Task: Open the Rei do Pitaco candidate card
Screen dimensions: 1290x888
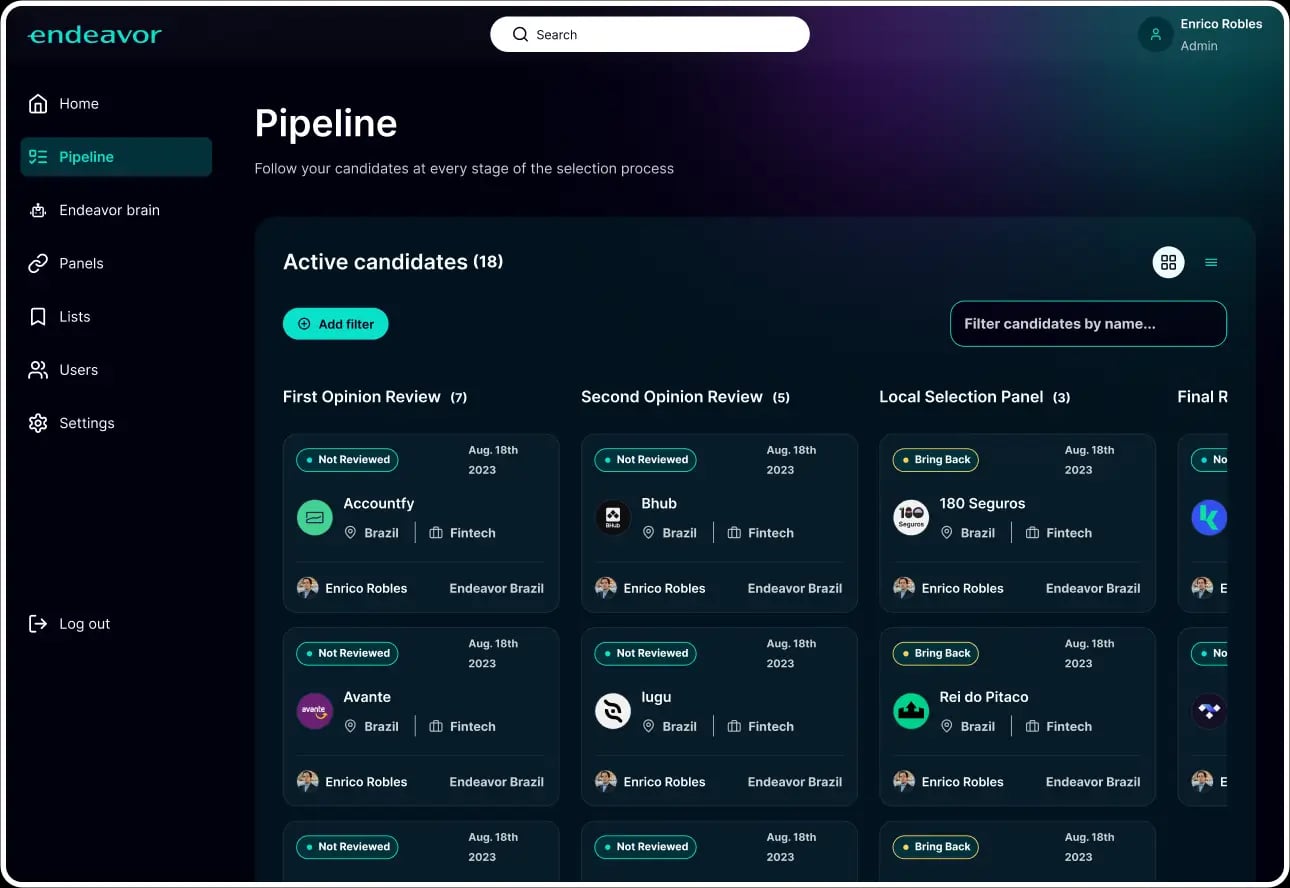Action: coord(1016,714)
